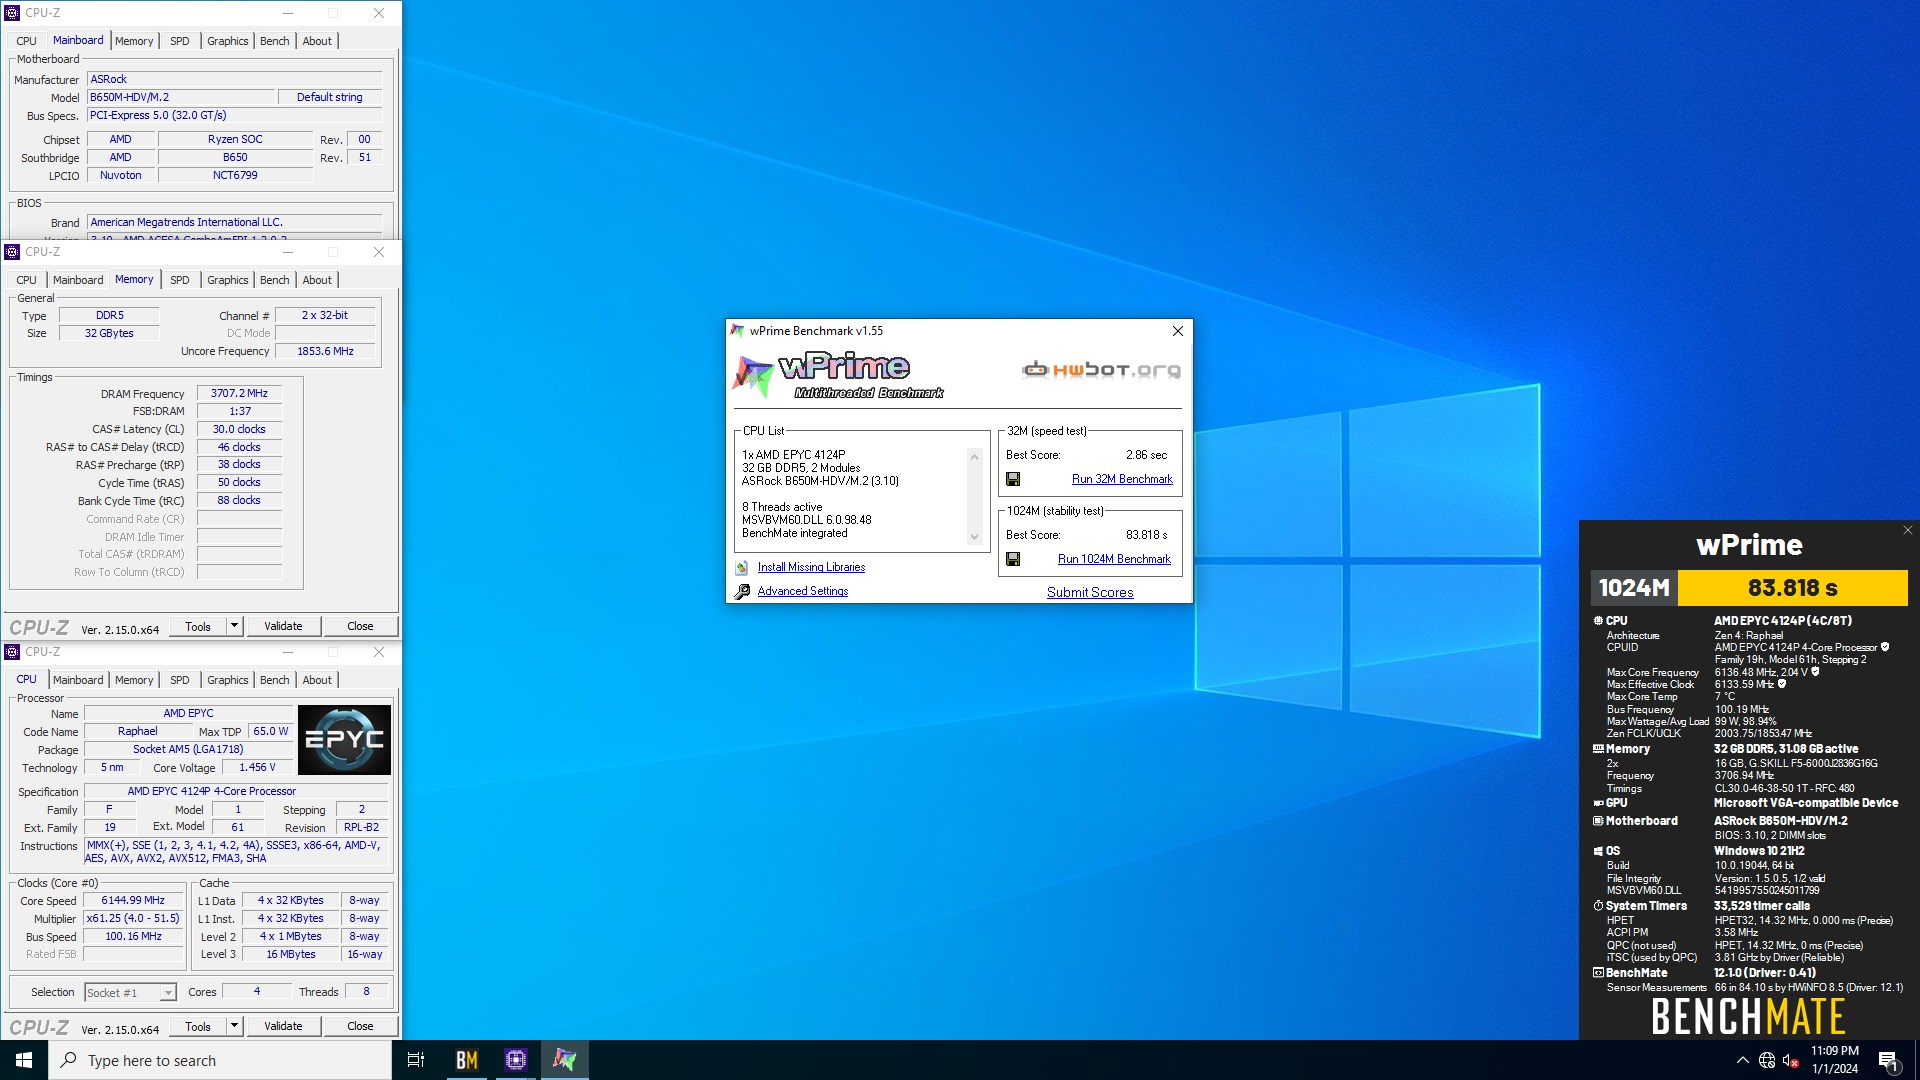Select SPD tab in bottom CPU-Z window
The width and height of the screenshot is (1920, 1080).
[x=180, y=680]
